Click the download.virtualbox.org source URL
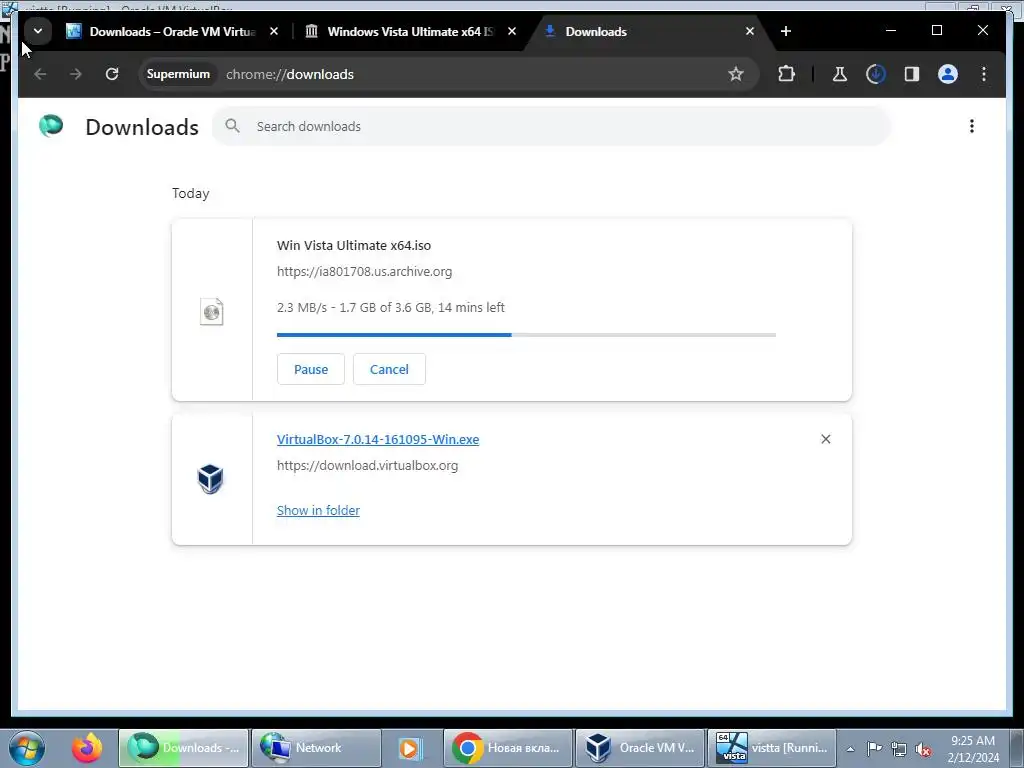The width and height of the screenshot is (1024, 768). point(367,466)
